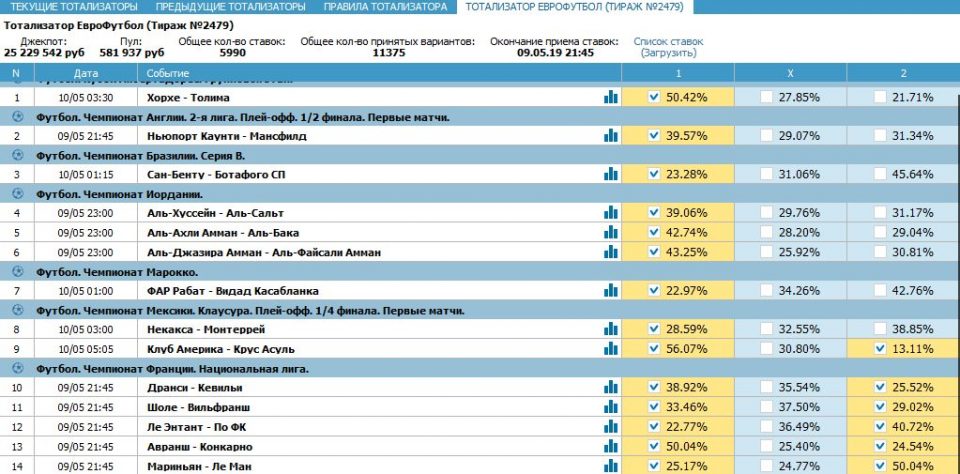The width and height of the screenshot is (960, 474).
Task: Uncheck outcome 1 for Хорхе - Толима
Action: point(654,97)
